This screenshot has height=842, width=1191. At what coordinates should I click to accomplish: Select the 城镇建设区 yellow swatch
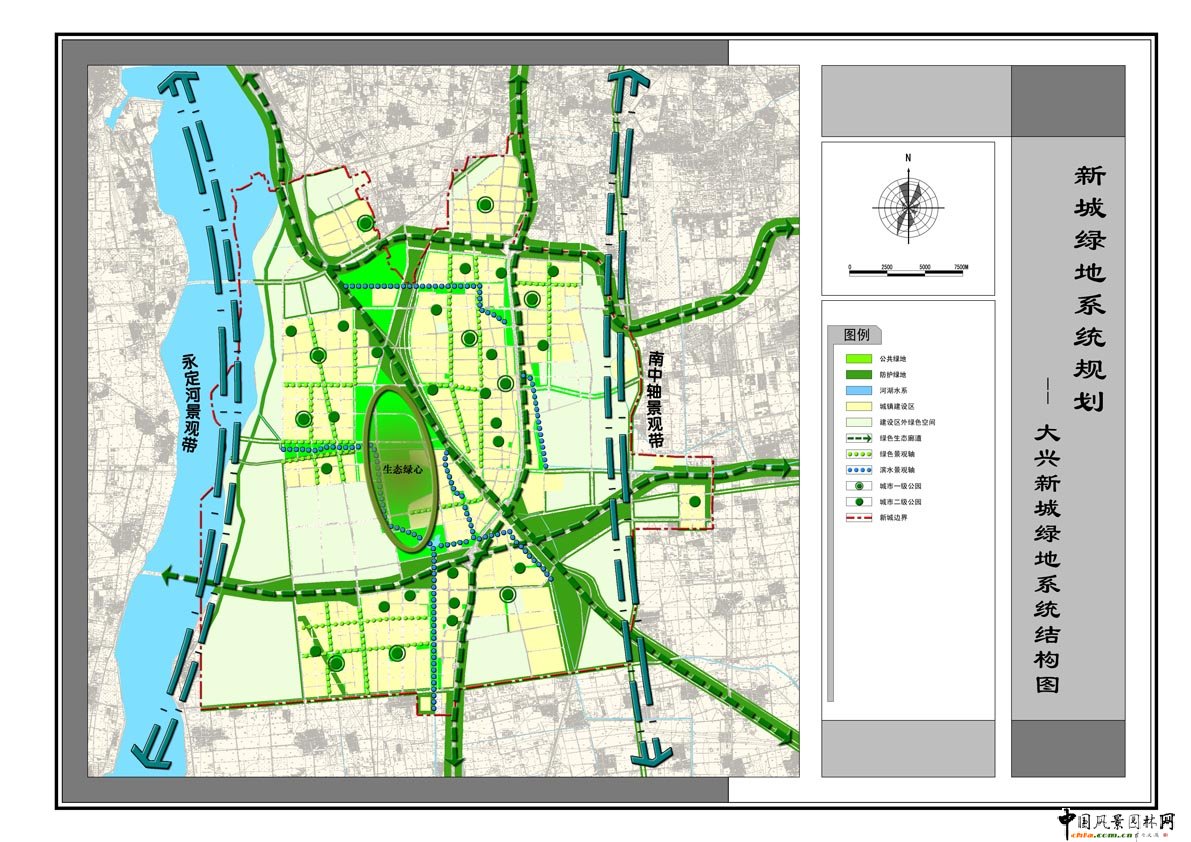860,406
